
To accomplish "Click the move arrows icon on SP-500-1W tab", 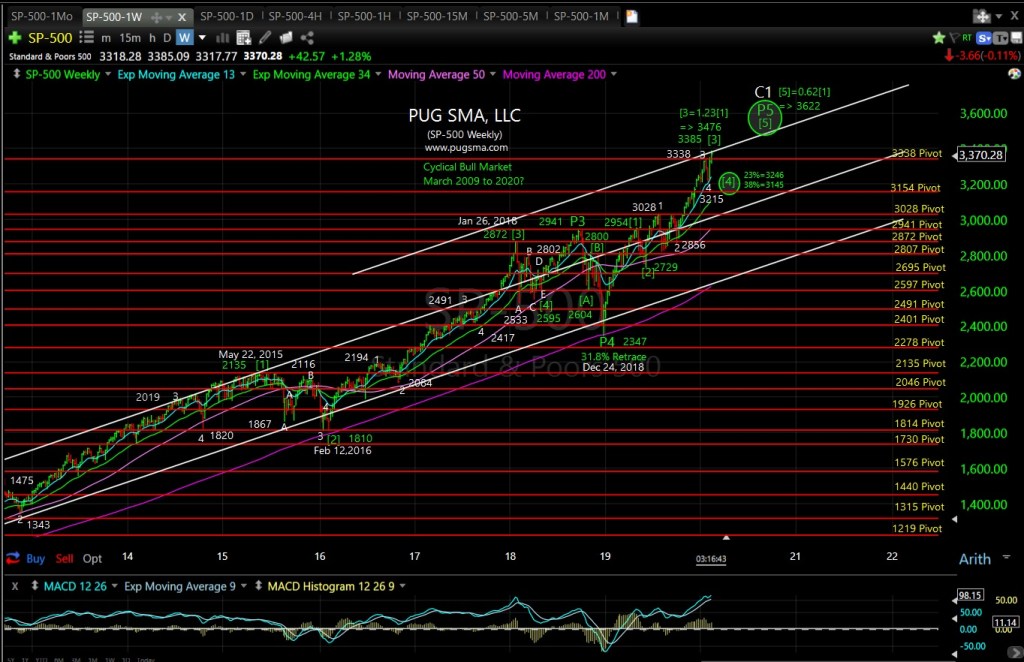I will [157, 17].
